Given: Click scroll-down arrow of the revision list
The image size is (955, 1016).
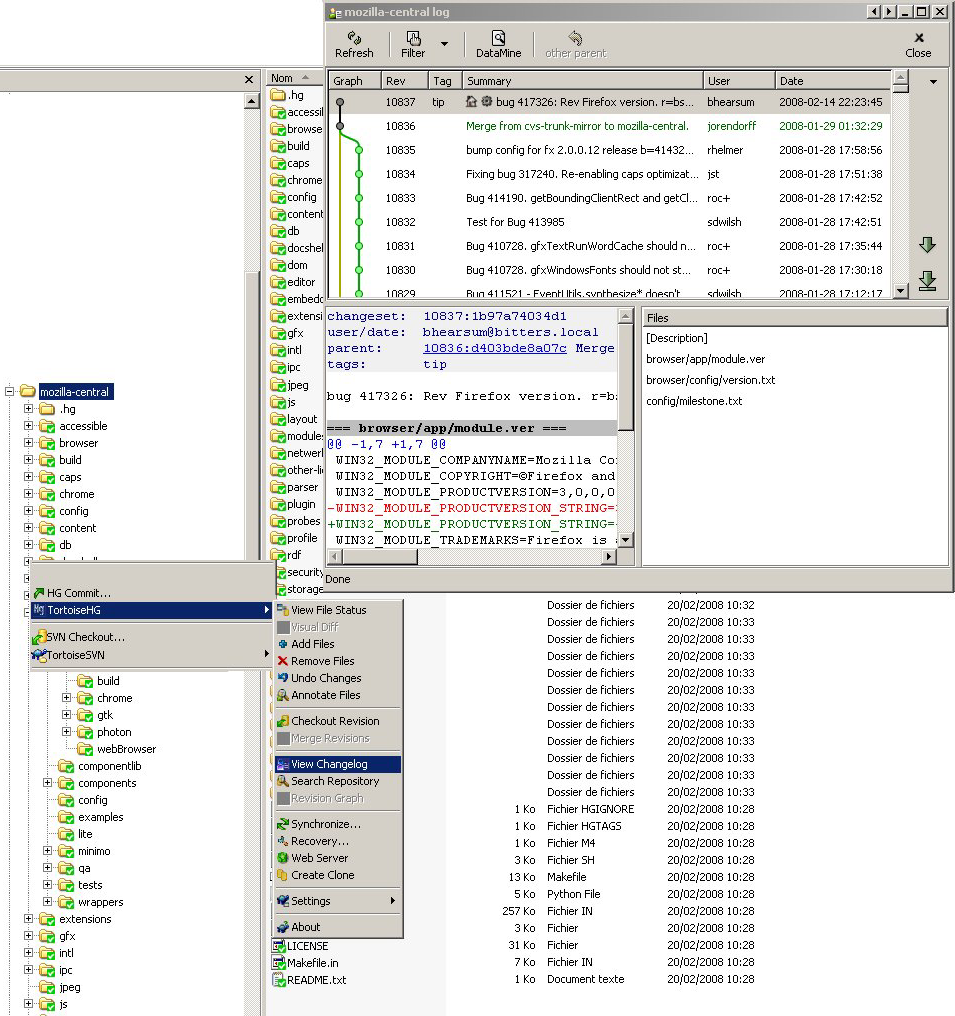Looking at the screenshot, I should pos(900,291).
